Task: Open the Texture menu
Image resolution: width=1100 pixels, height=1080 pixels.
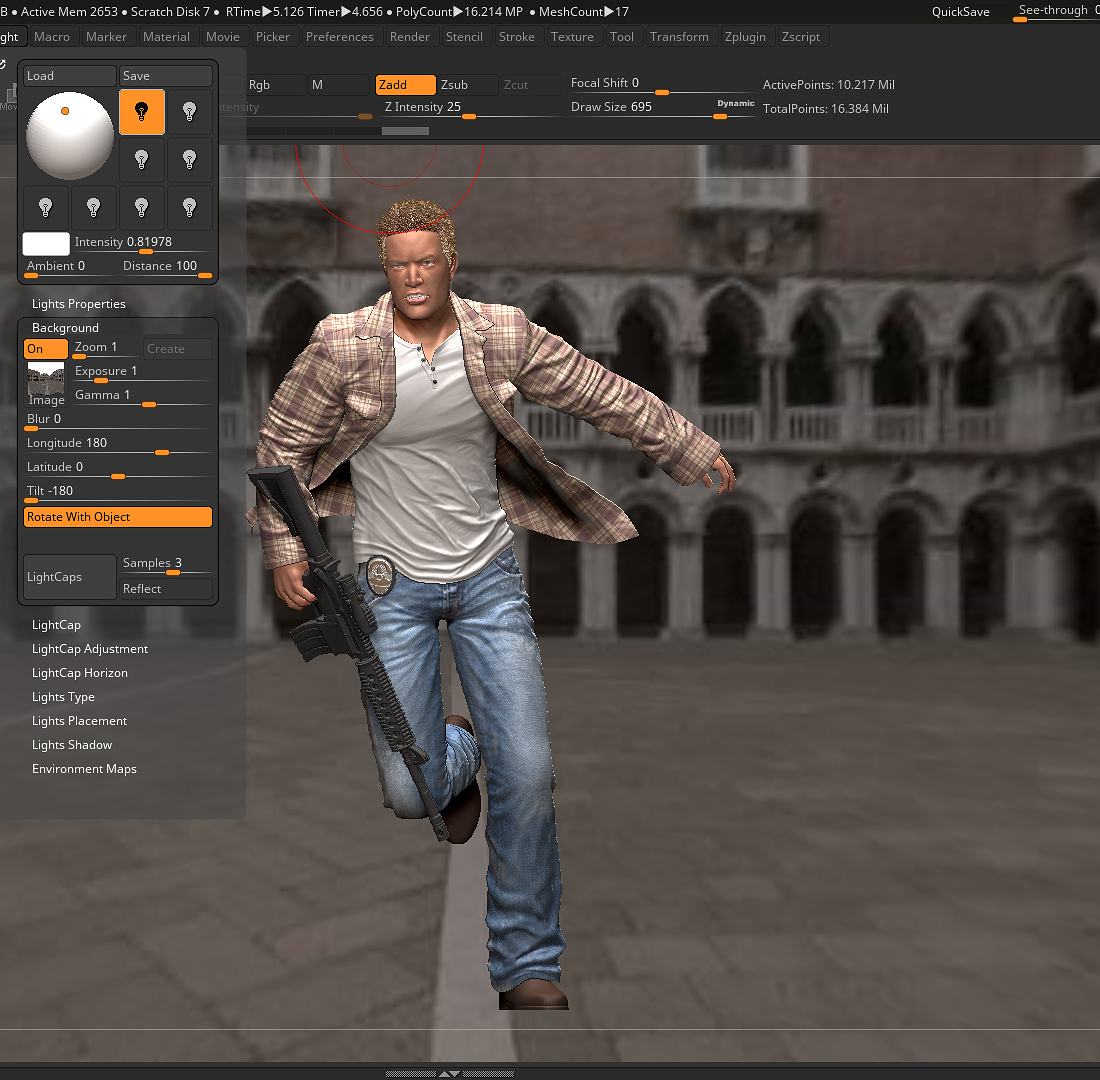Action: tap(572, 36)
